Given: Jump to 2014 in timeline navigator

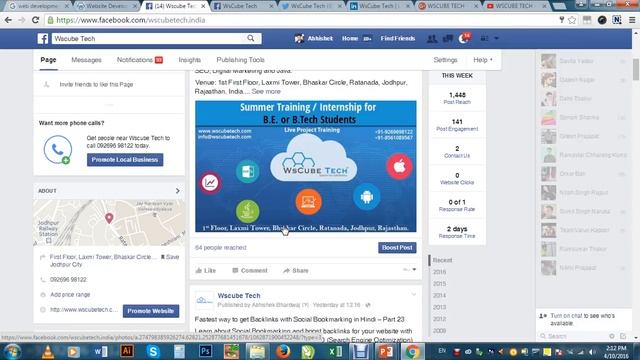Looking at the screenshot, I should pyautogui.click(x=439, y=296).
